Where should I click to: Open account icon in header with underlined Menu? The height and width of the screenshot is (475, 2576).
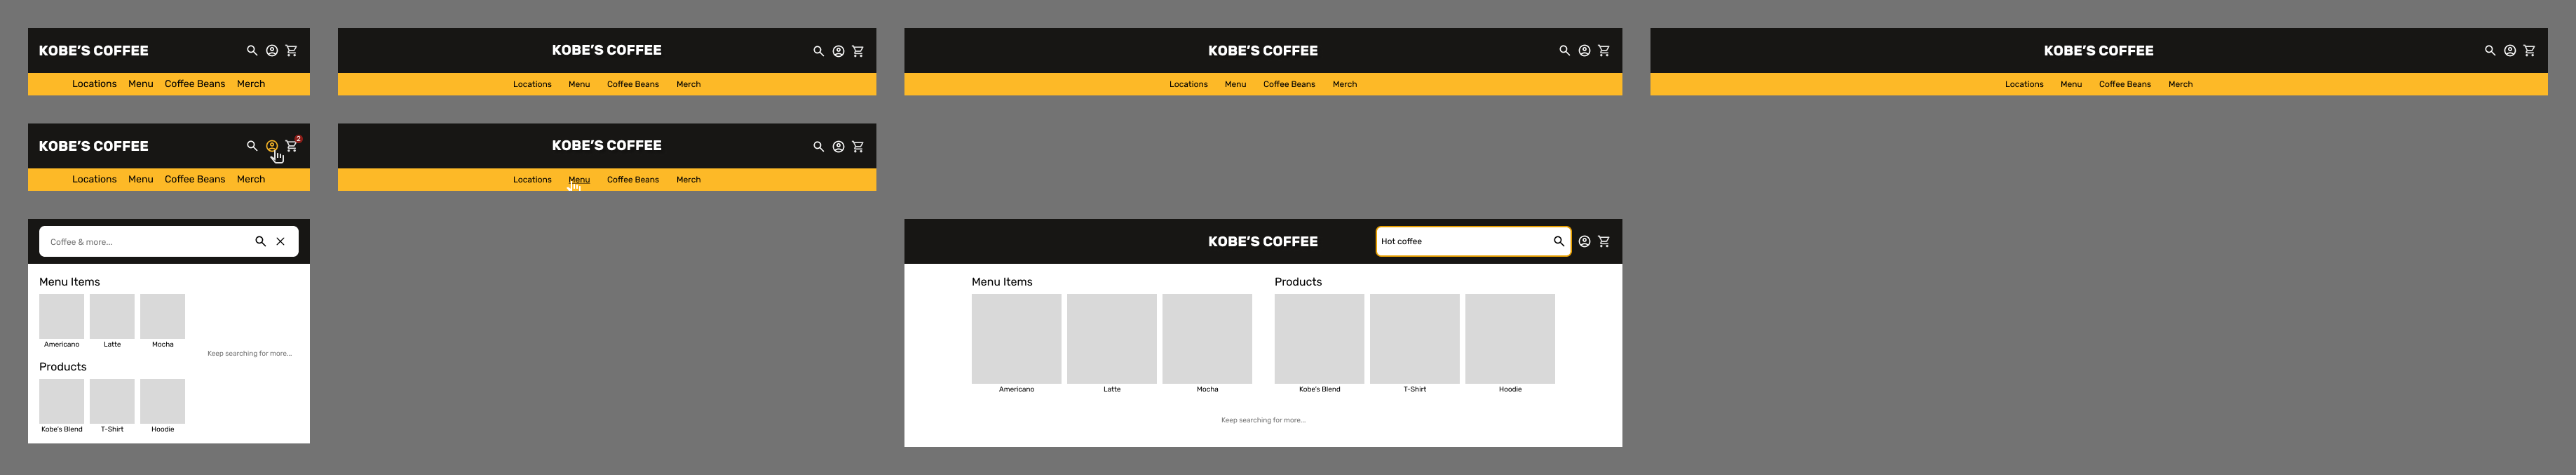(838, 146)
